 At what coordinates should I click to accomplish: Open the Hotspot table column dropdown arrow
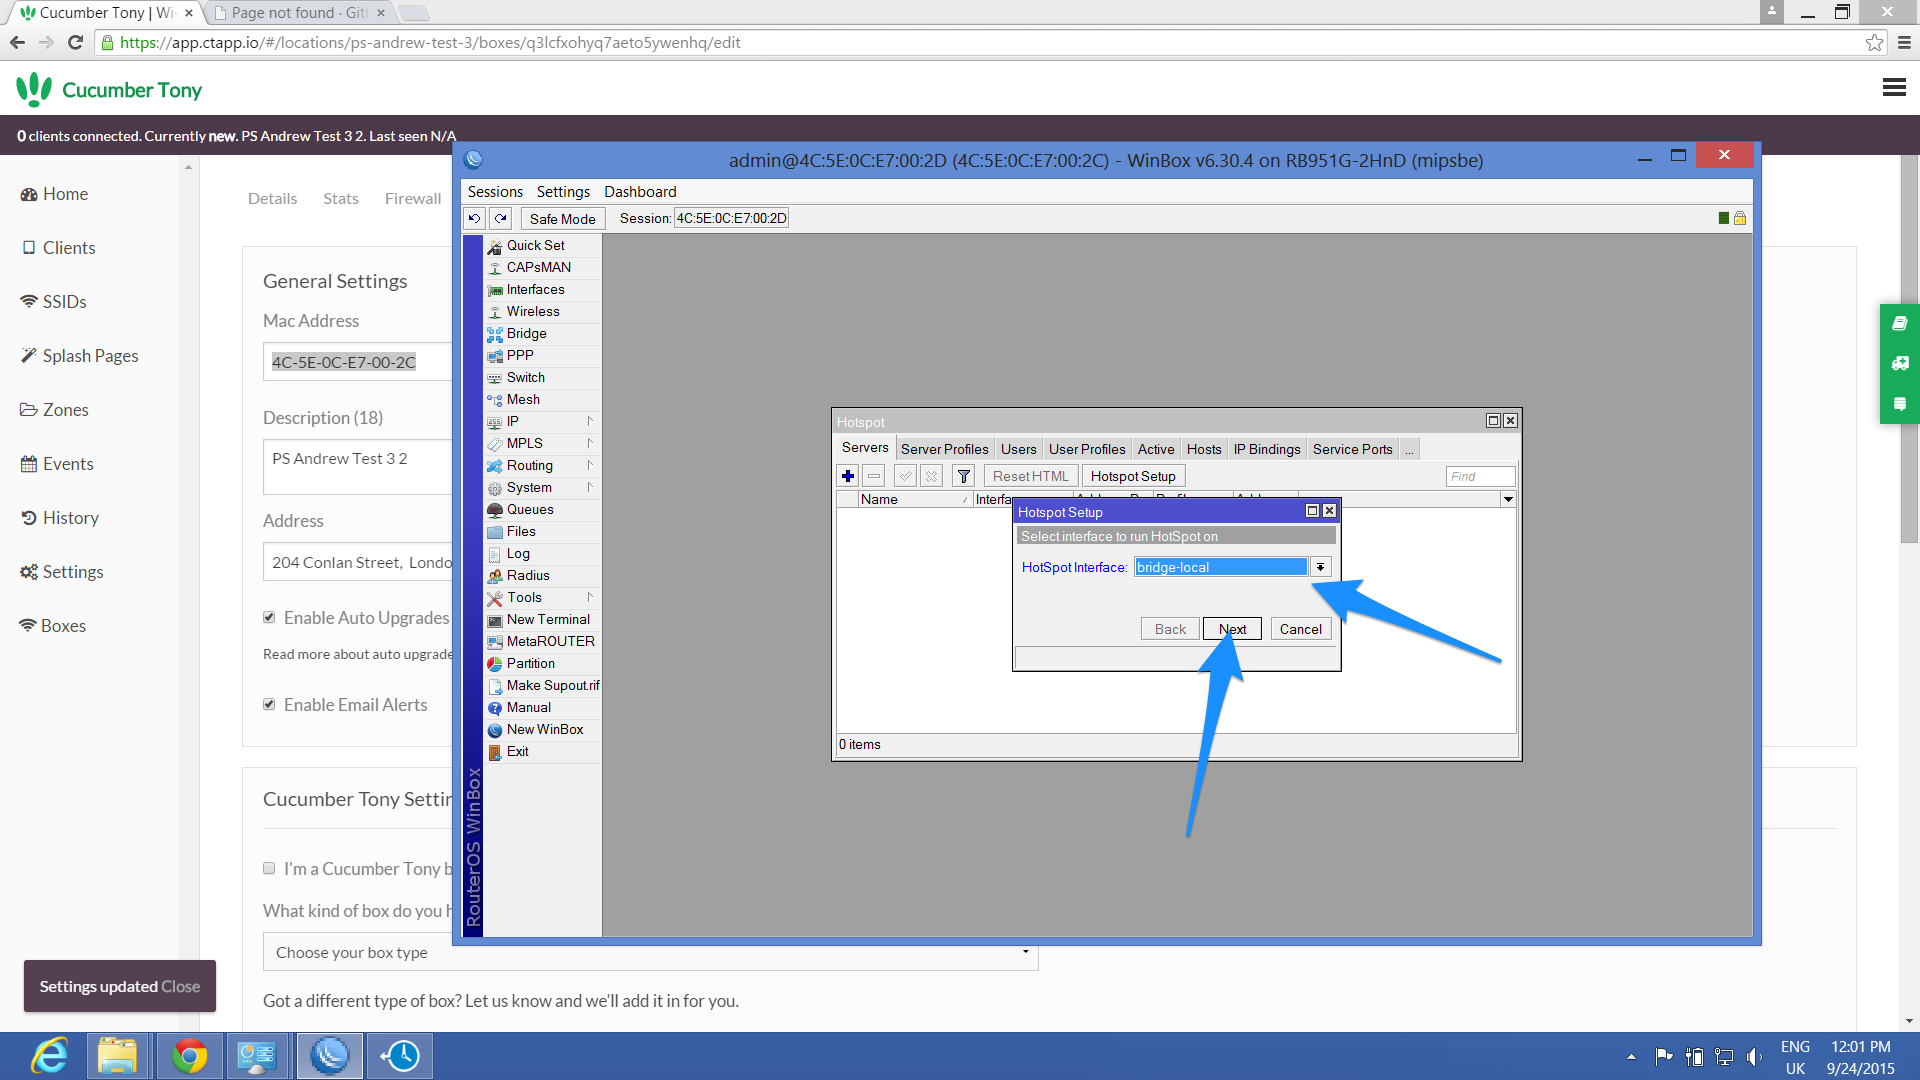(x=1508, y=499)
